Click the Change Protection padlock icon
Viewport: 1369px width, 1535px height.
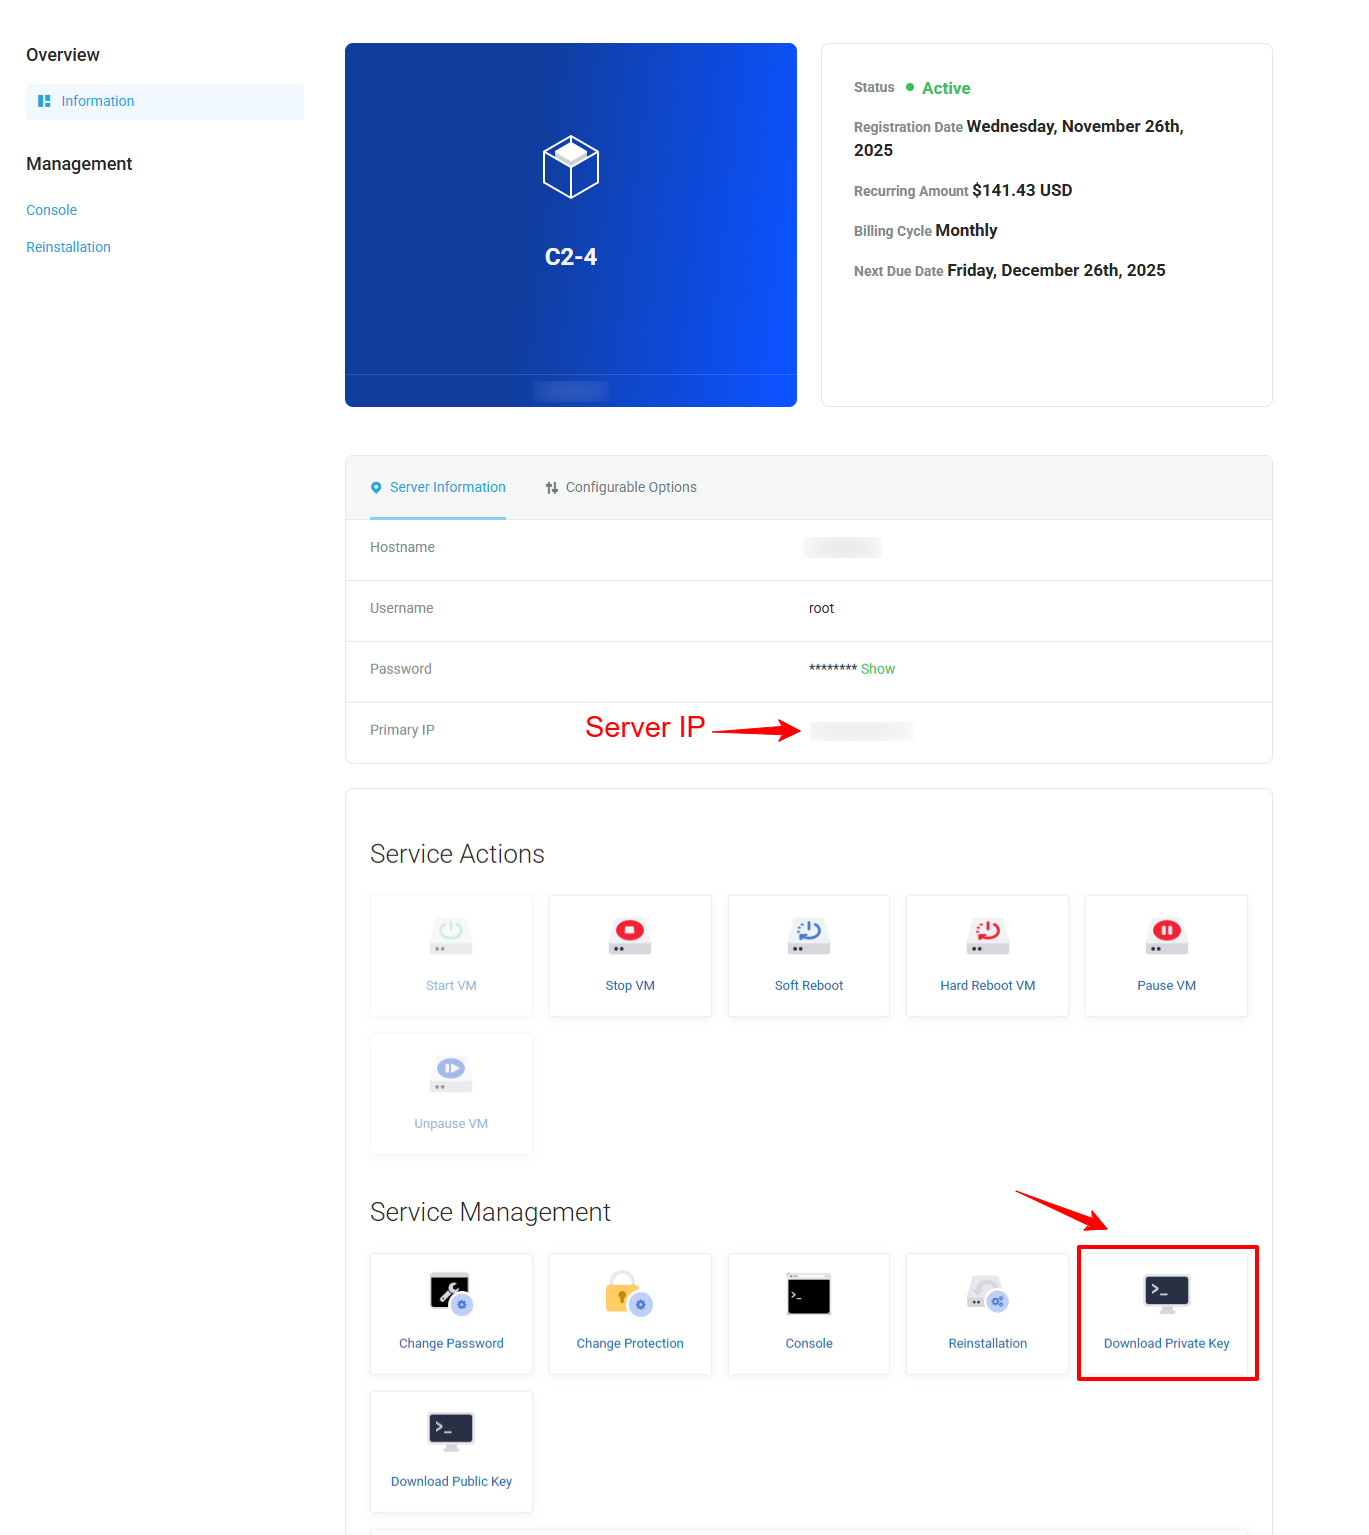pyautogui.click(x=629, y=1294)
